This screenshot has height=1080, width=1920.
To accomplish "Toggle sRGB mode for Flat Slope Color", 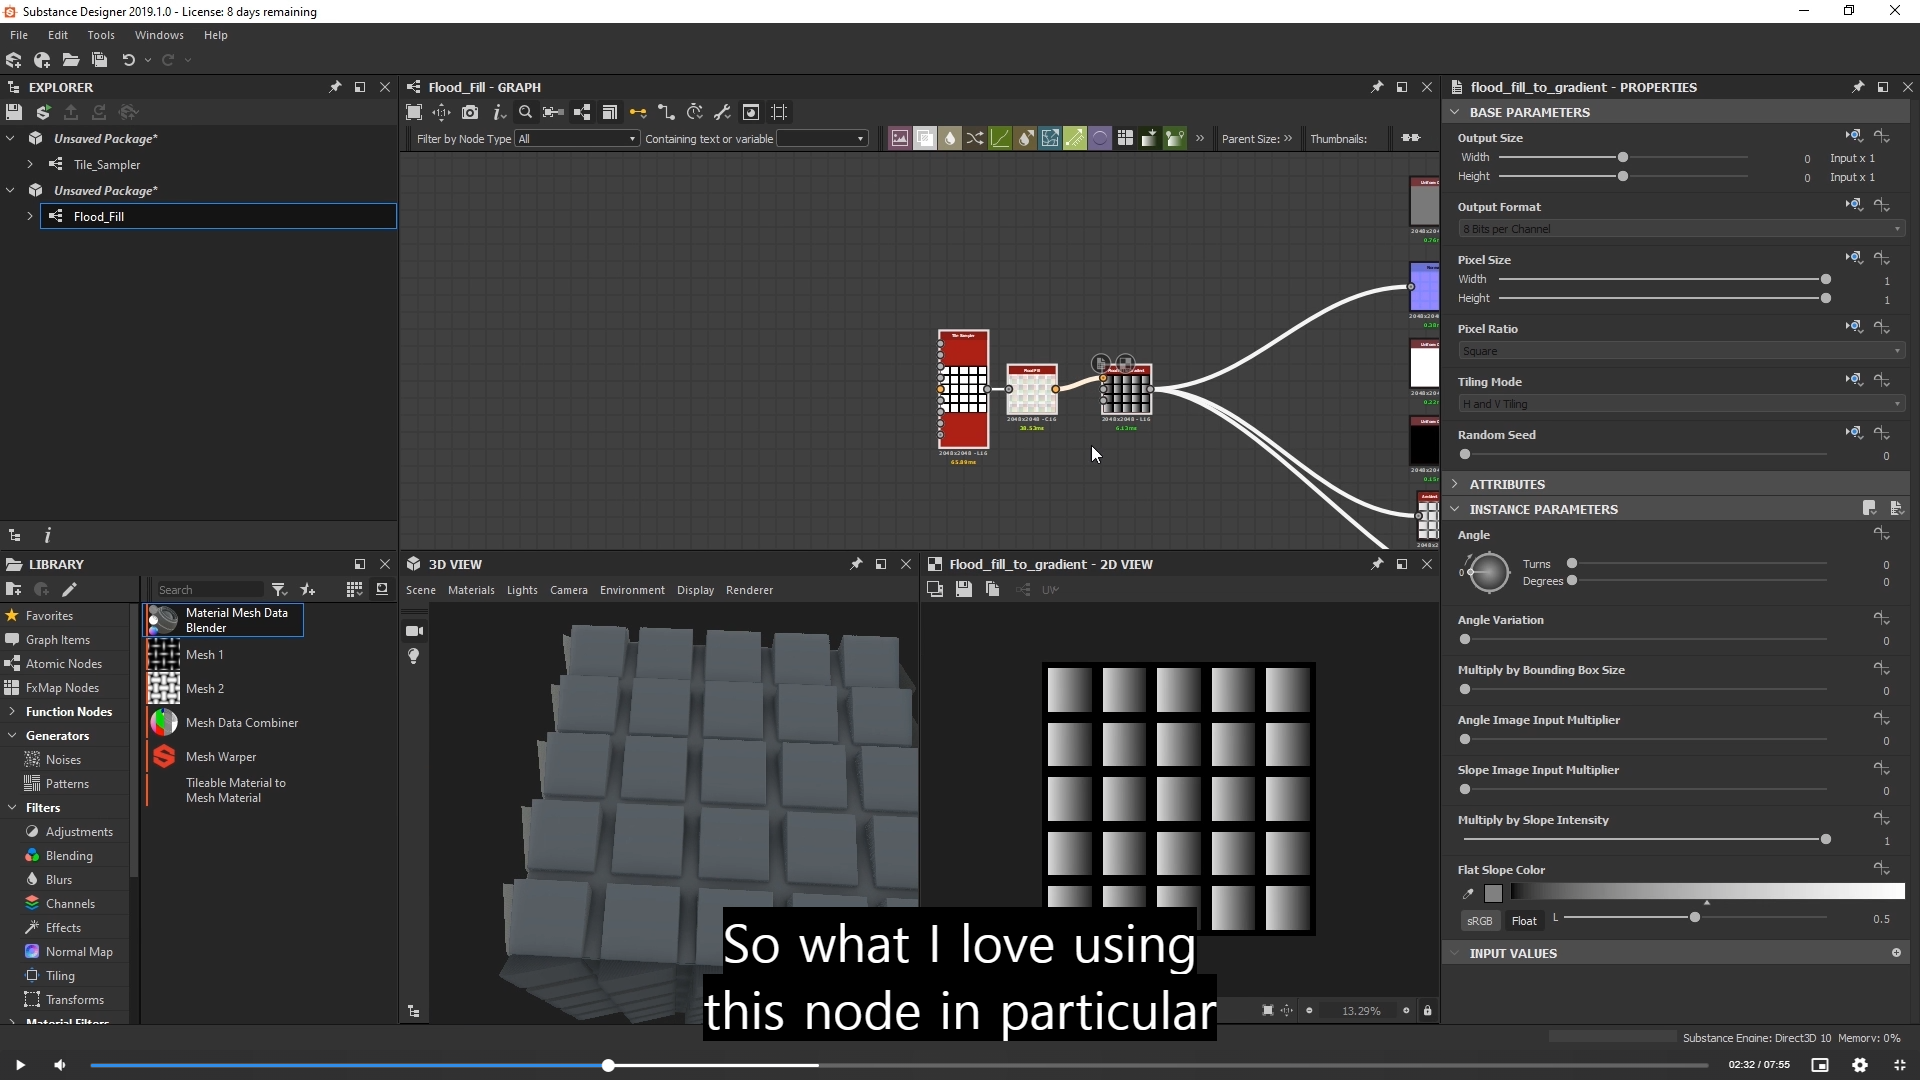I will tap(1479, 921).
